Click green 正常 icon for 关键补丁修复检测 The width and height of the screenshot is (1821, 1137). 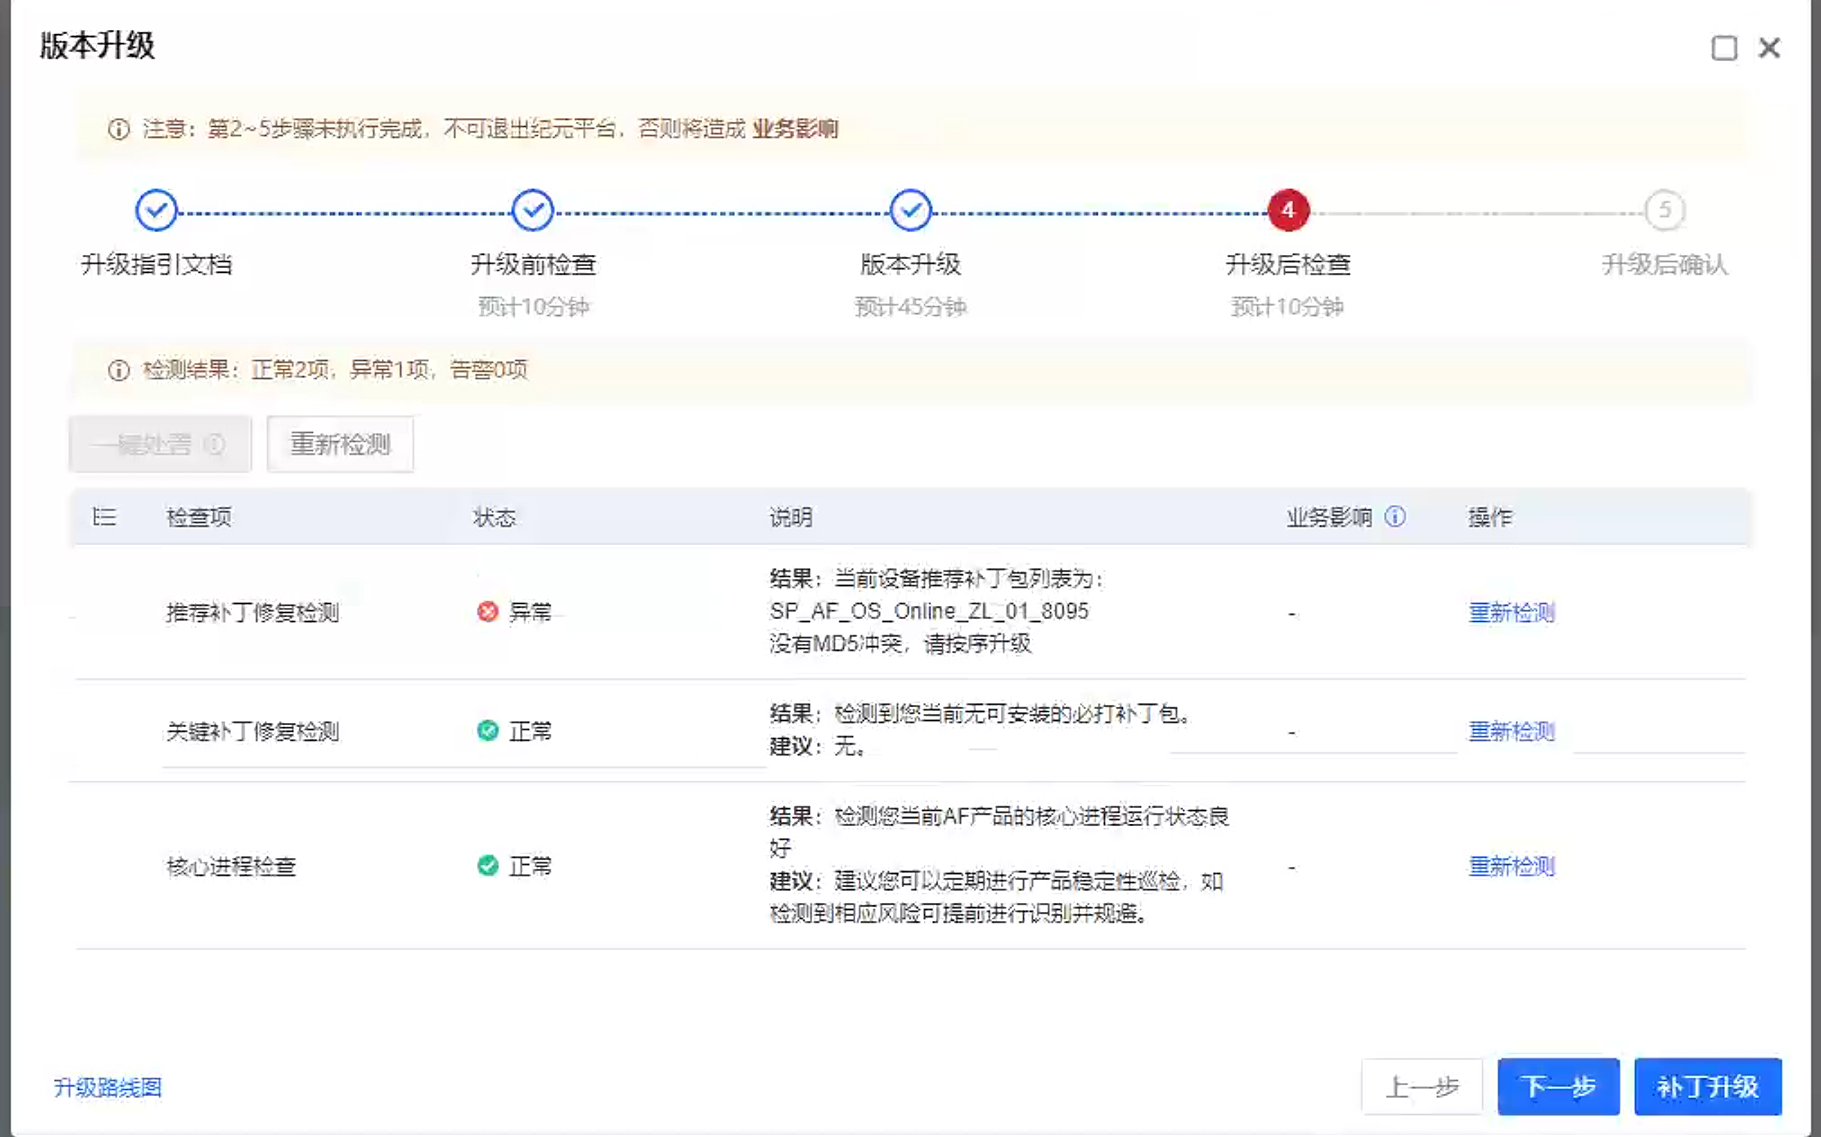tap(488, 731)
